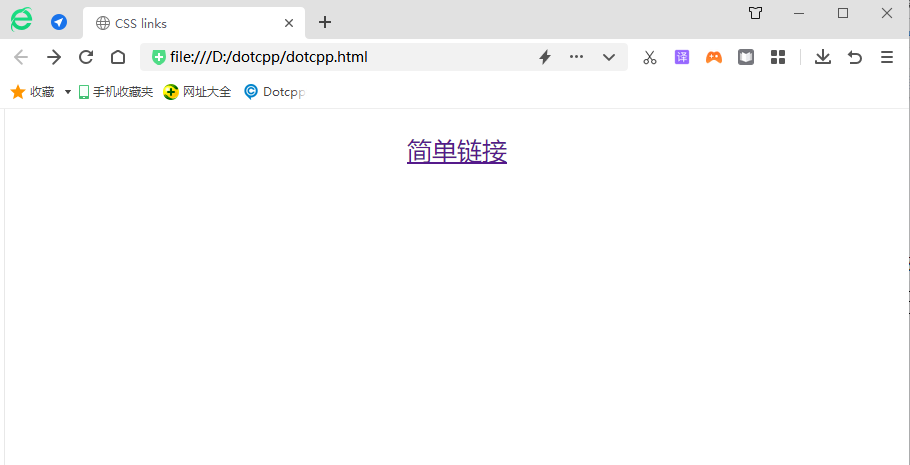Open the downloads manager
Image resolution: width=910 pixels, height=465 pixels.
point(823,57)
